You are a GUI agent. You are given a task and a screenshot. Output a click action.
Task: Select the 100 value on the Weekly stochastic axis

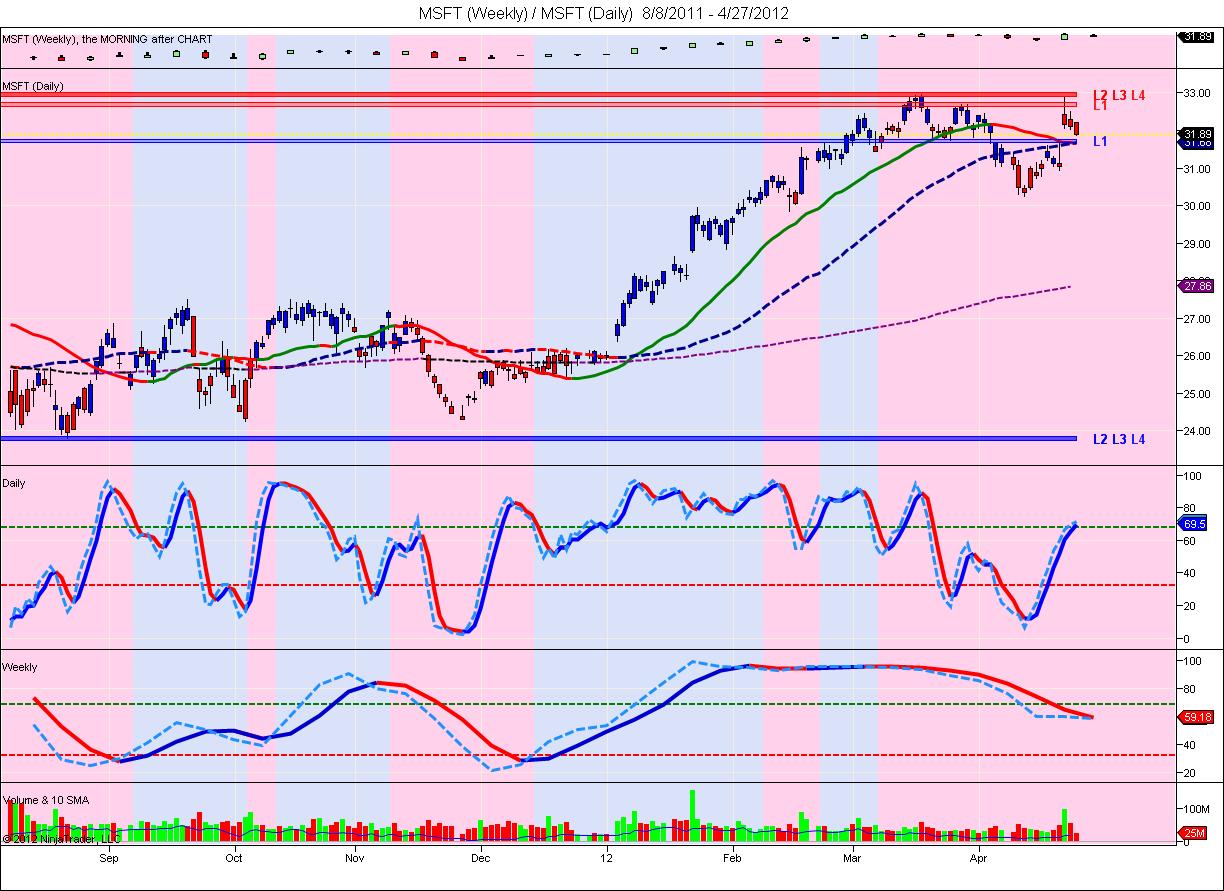pos(1192,661)
